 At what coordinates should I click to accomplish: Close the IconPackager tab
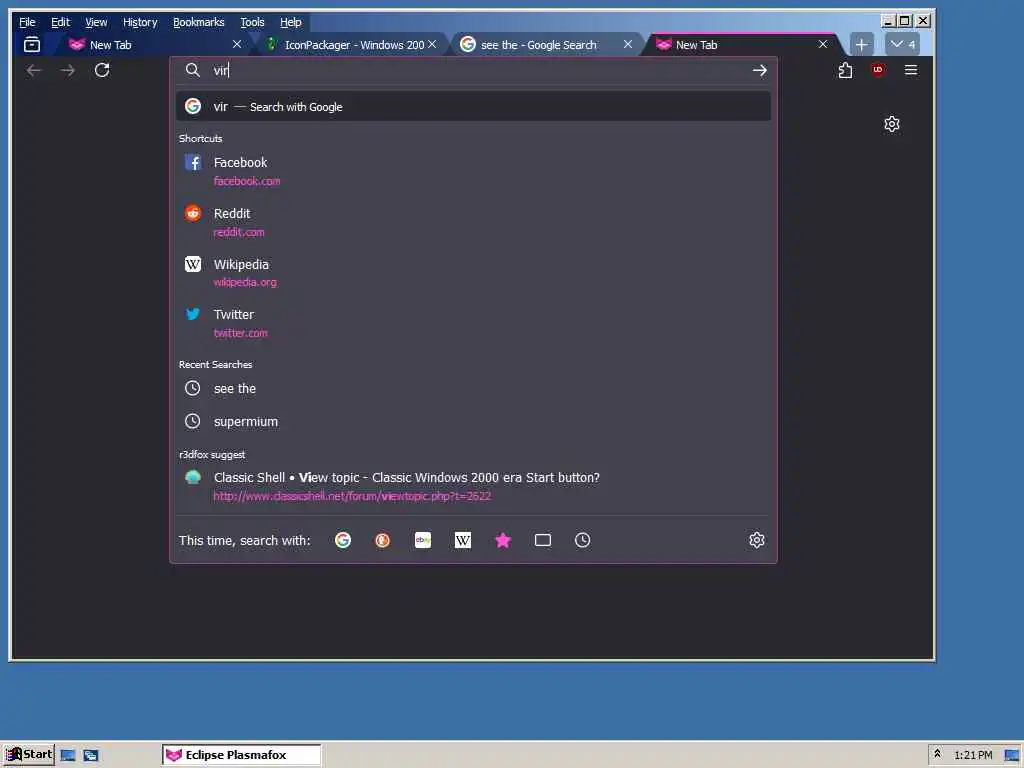(x=432, y=44)
